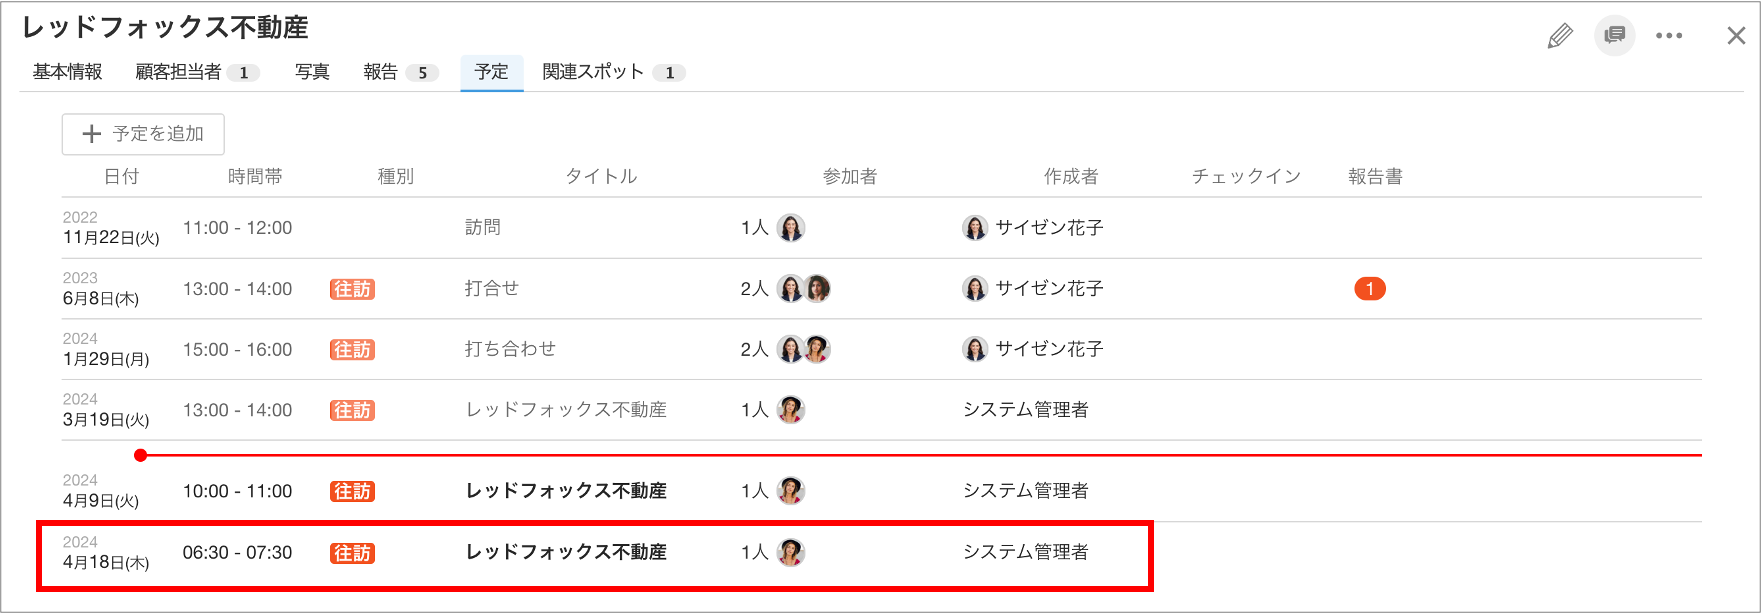The width and height of the screenshot is (1762, 614).
Task: Close the レッドフォックス不動産 panel
Action: (x=1736, y=36)
